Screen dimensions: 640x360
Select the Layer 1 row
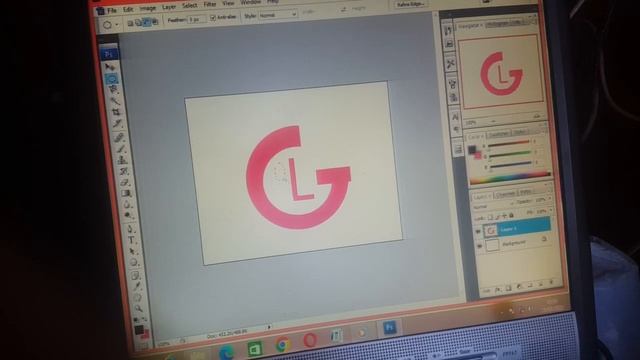(516, 227)
